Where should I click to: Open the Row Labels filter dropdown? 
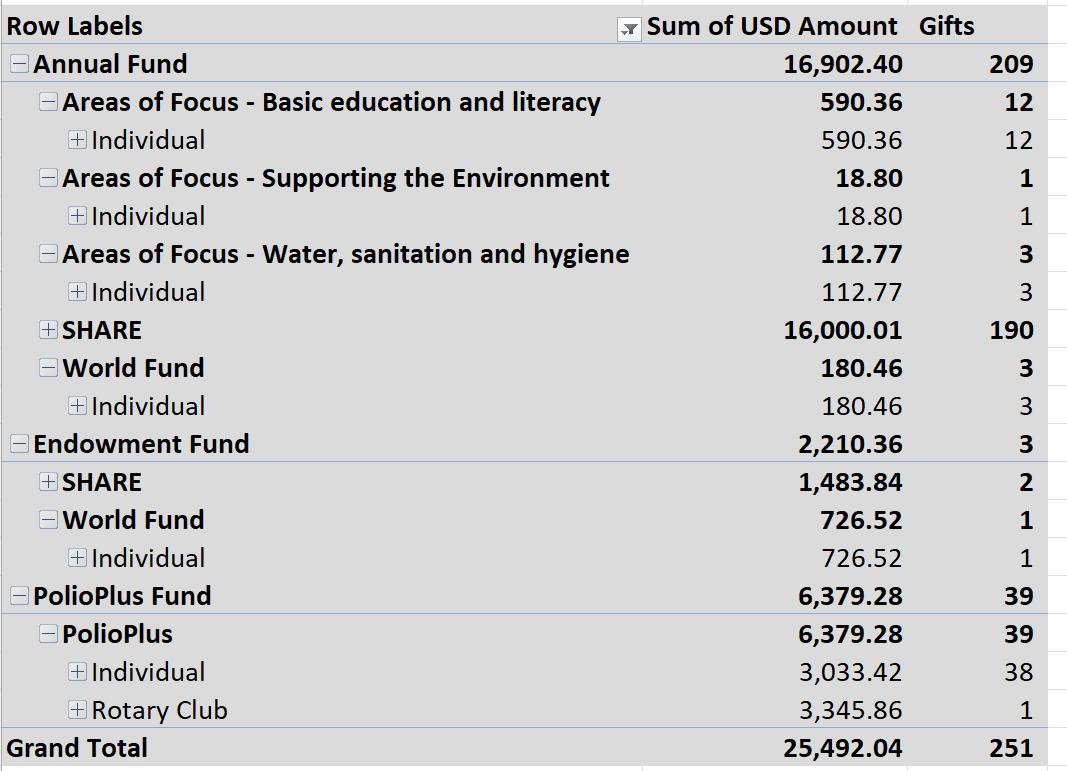pyautogui.click(x=629, y=28)
